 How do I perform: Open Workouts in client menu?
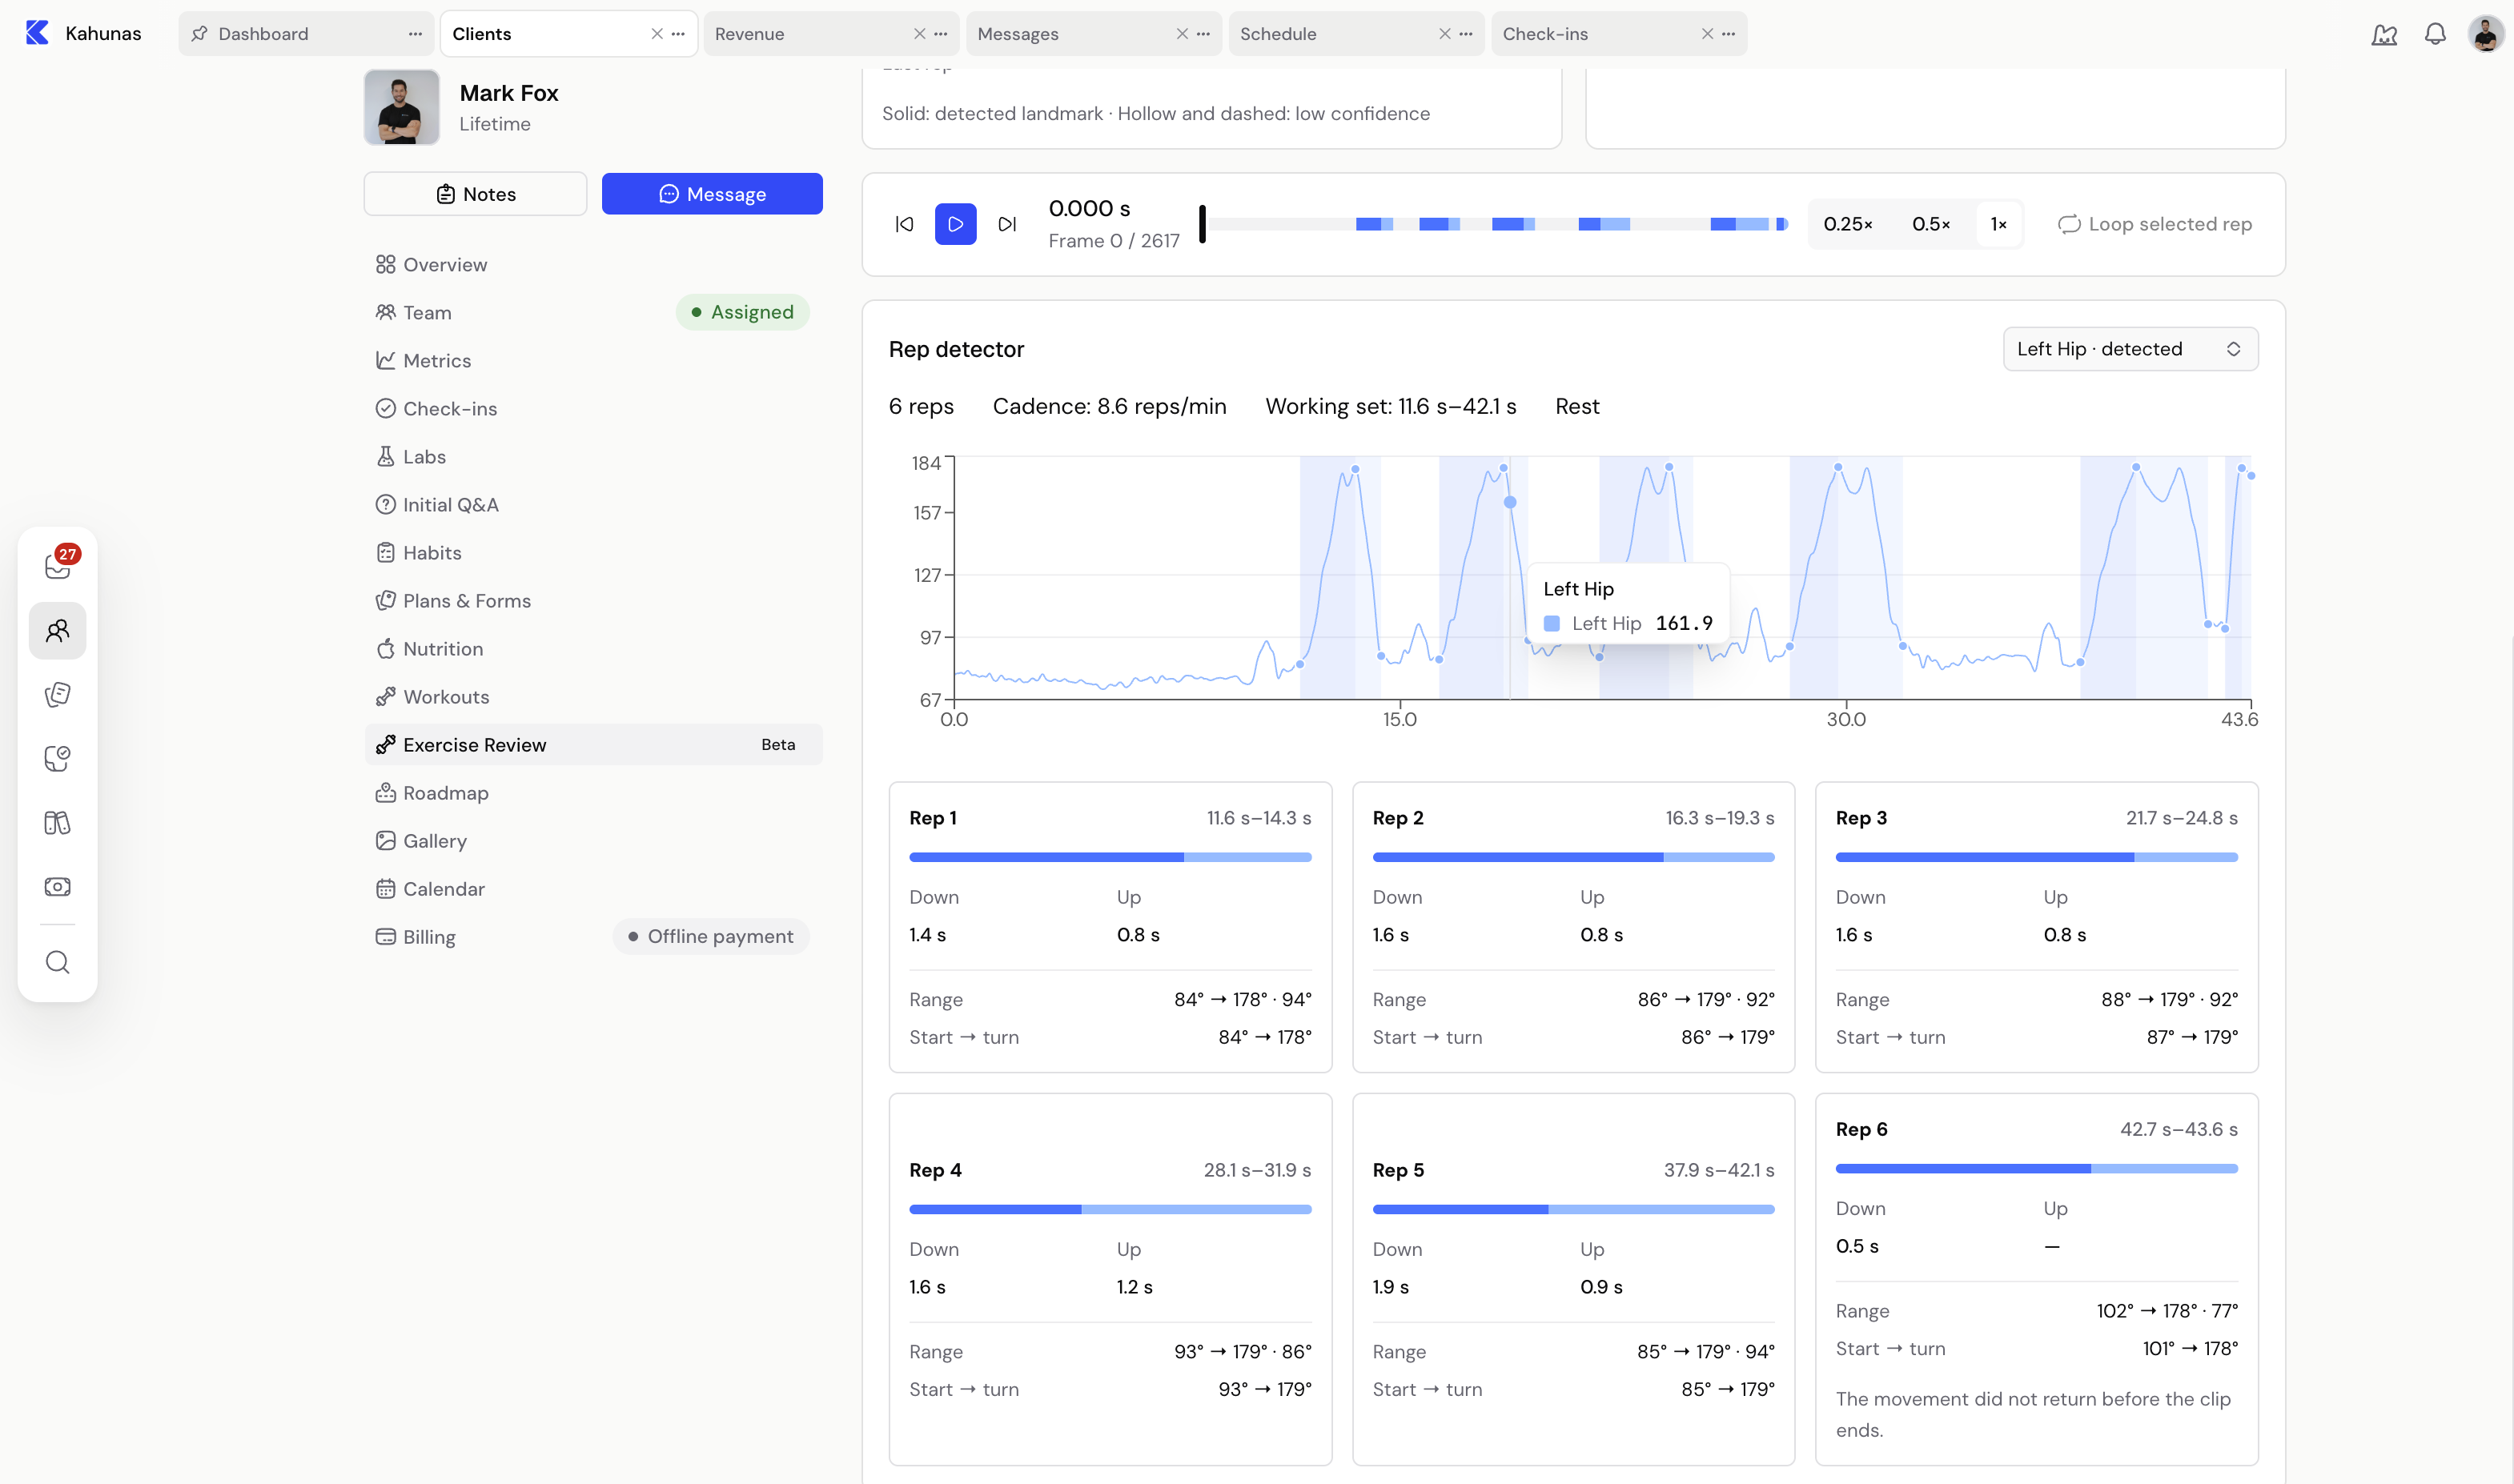click(x=593, y=697)
